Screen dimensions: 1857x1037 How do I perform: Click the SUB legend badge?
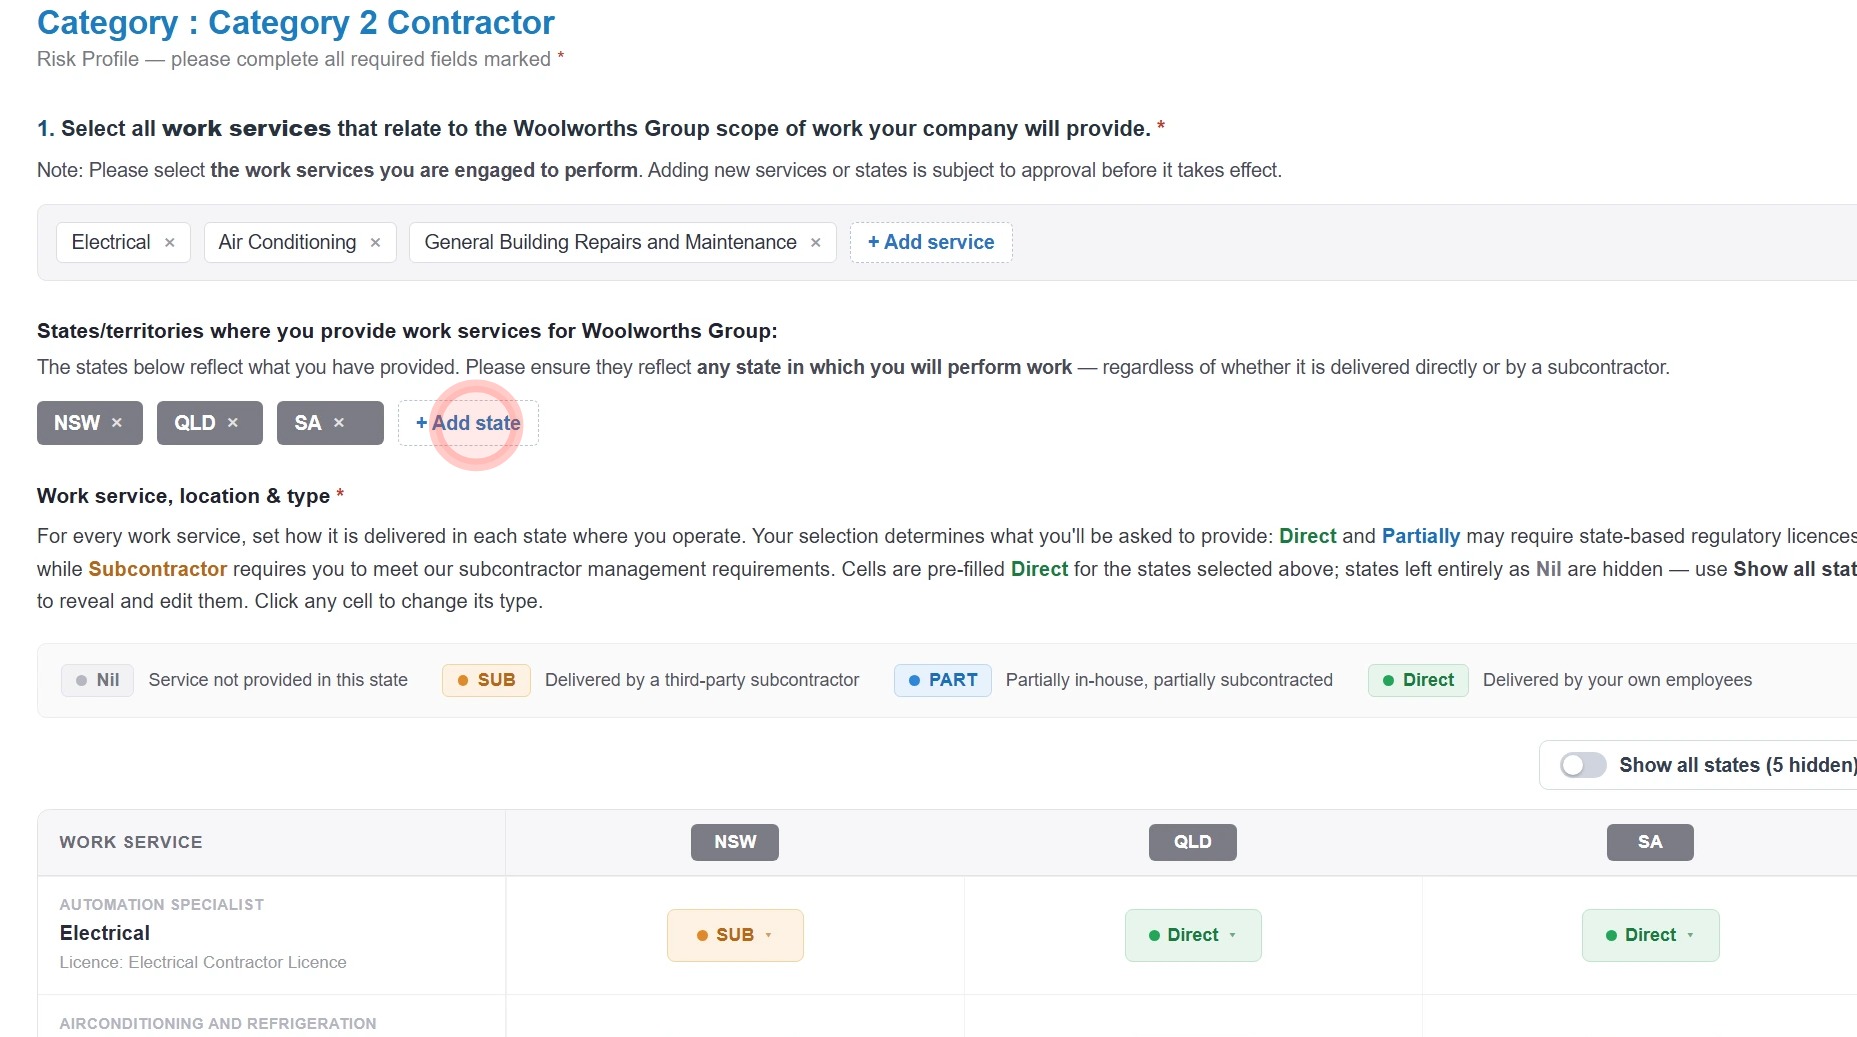pos(486,680)
